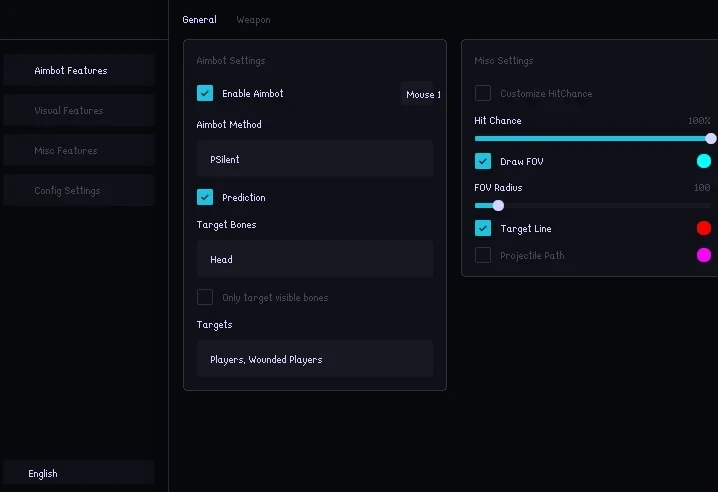Click the Aimbot Method label
718x492 pixels.
229,124
